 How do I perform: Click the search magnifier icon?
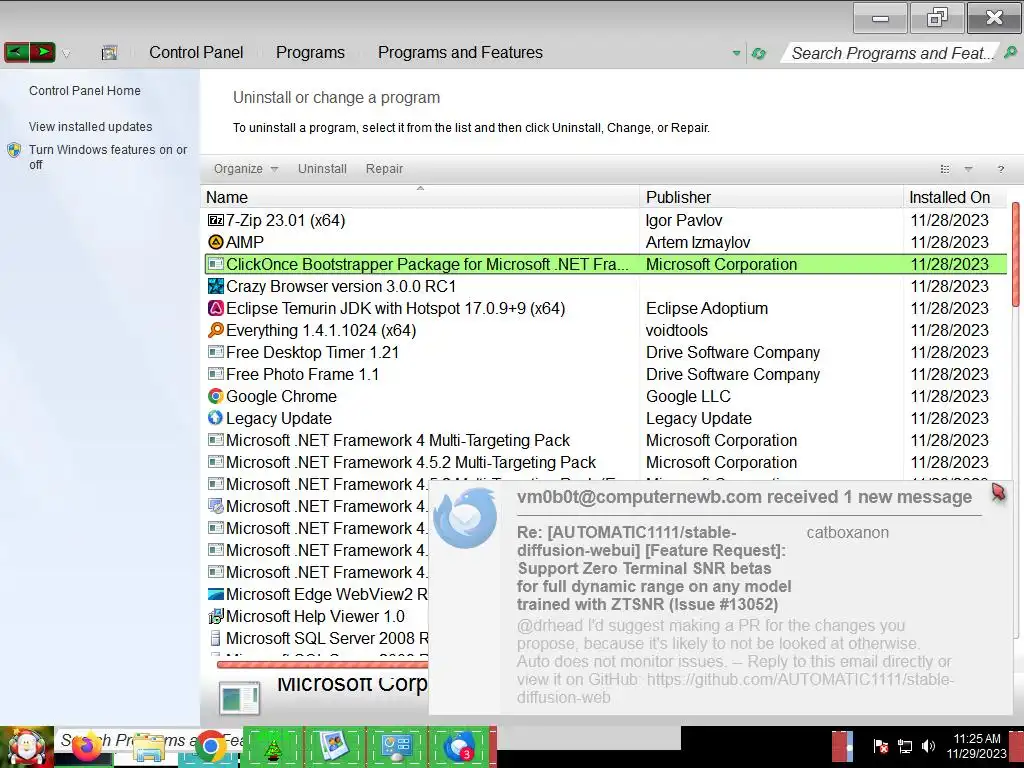1010,52
